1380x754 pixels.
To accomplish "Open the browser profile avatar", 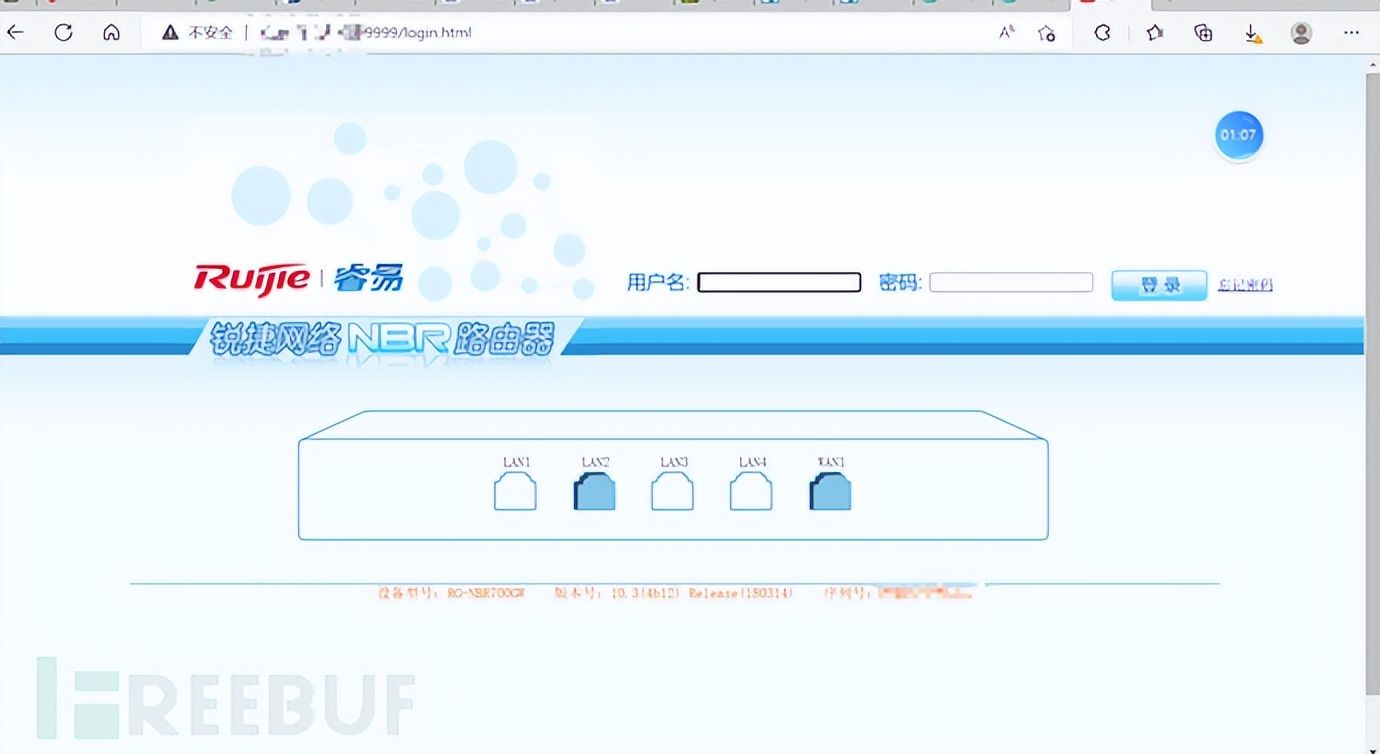I will point(1301,33).
